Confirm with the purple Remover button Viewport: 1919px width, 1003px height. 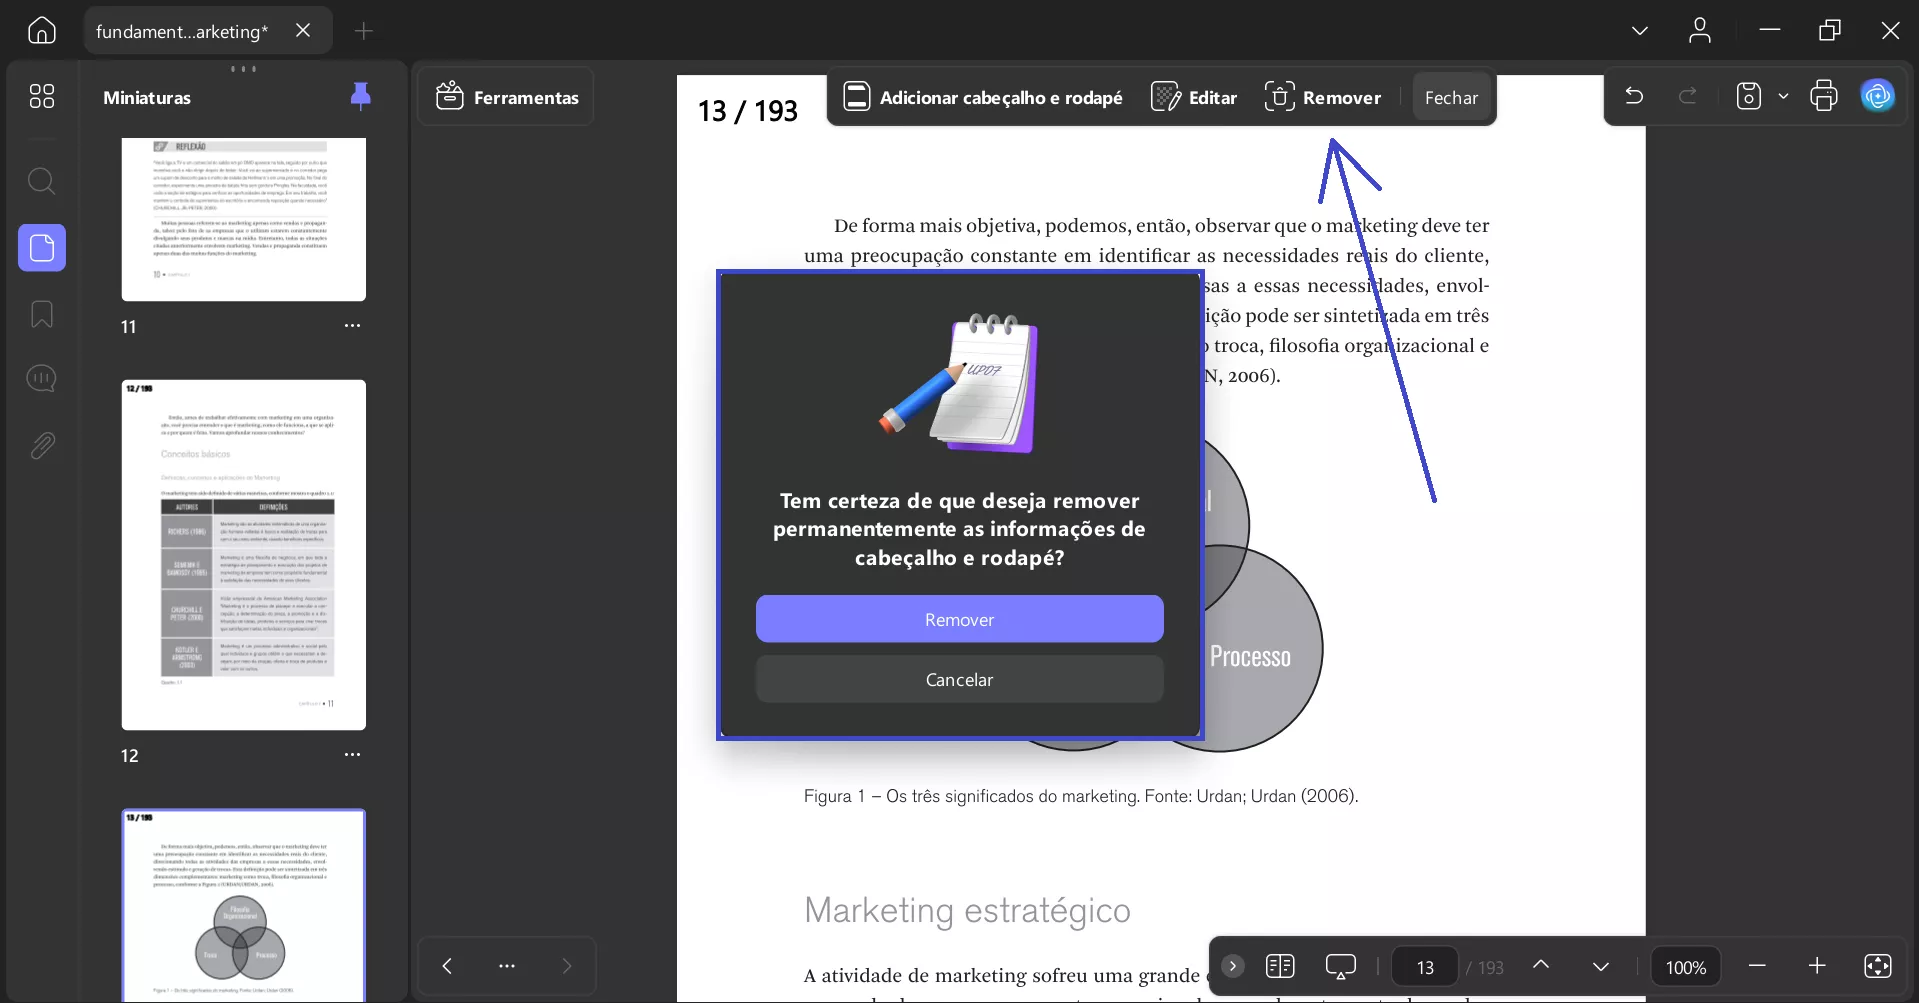pyautogui.click(x=959, y=619)
